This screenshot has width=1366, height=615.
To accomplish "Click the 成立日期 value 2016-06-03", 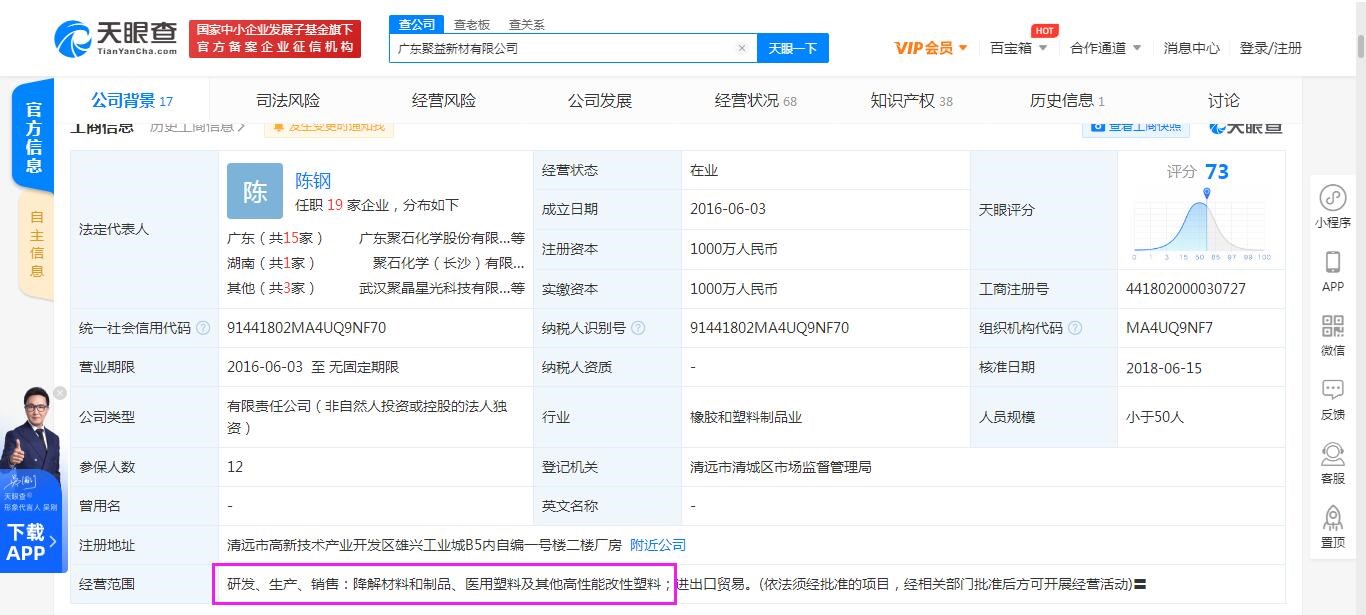I will (727, 209).
